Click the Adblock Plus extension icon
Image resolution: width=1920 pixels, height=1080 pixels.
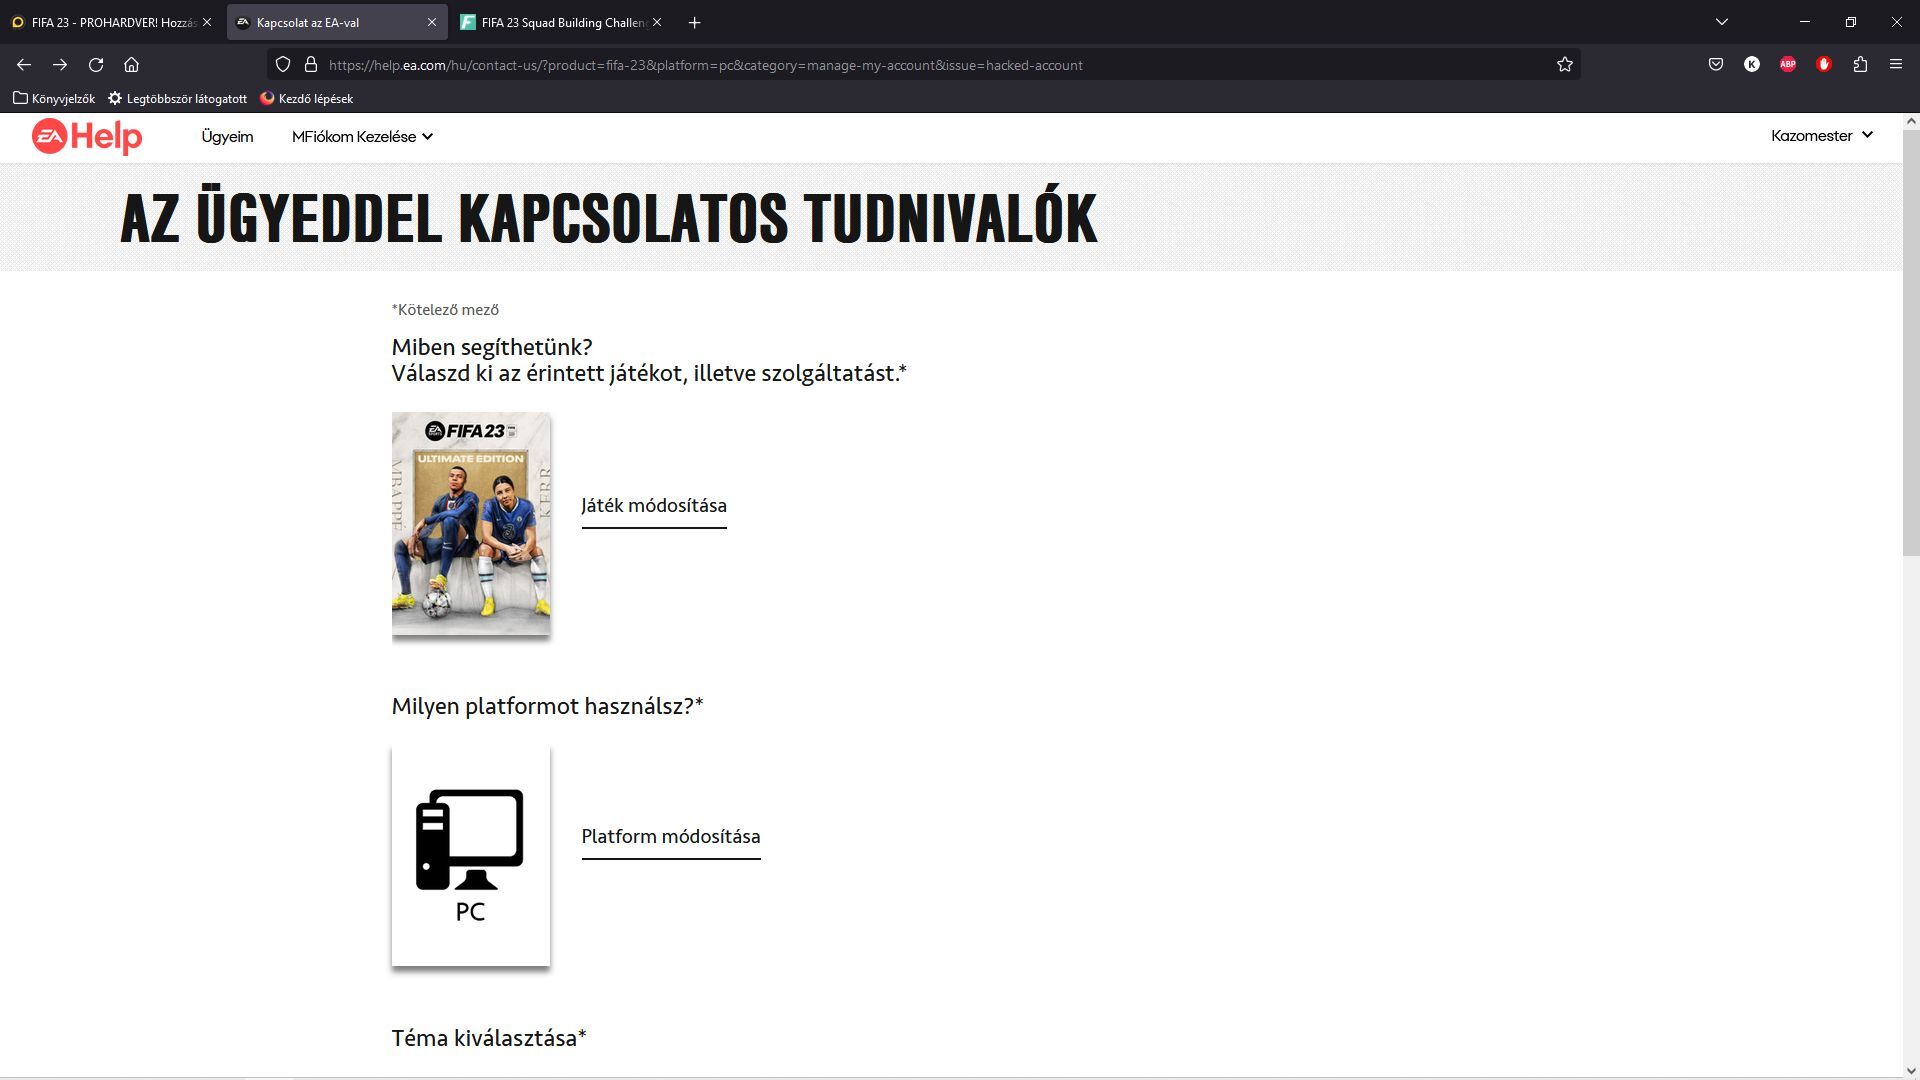coord(1788,65)
